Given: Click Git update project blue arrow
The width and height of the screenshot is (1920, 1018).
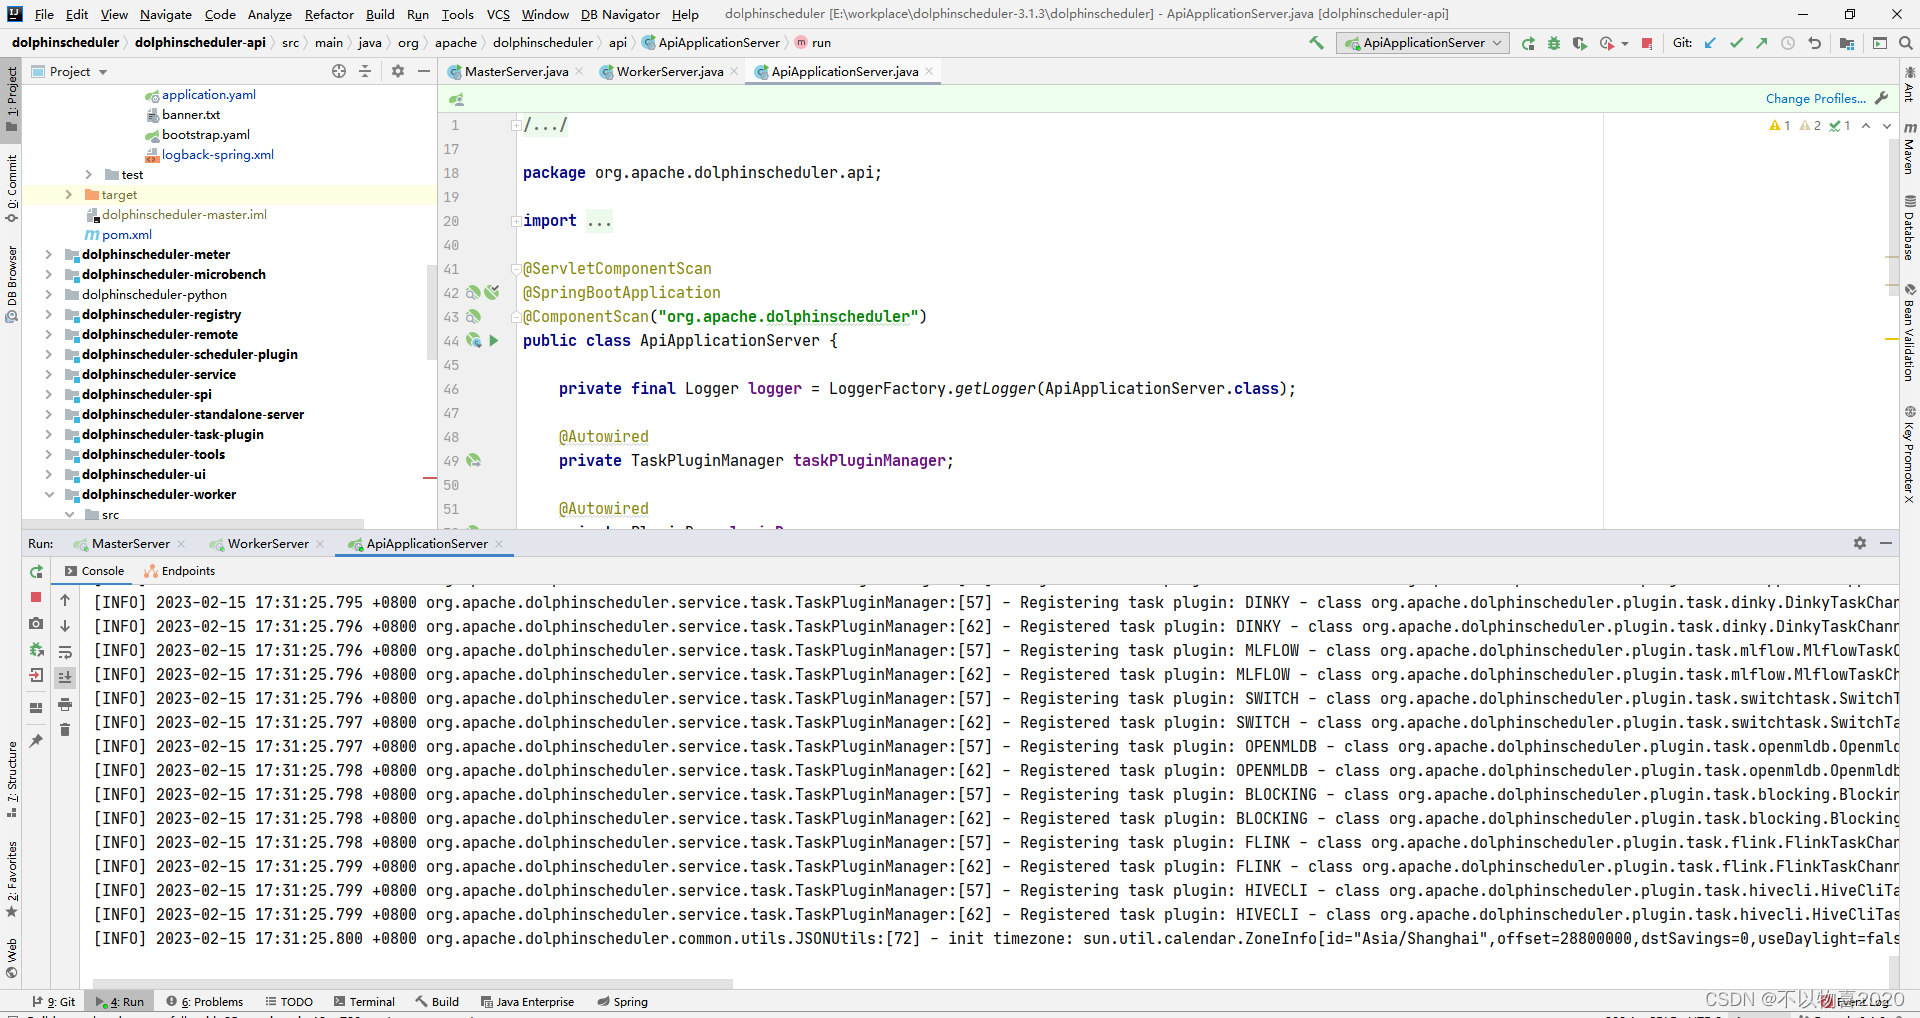Looking at the screenshot, I should pos(1710,43).
